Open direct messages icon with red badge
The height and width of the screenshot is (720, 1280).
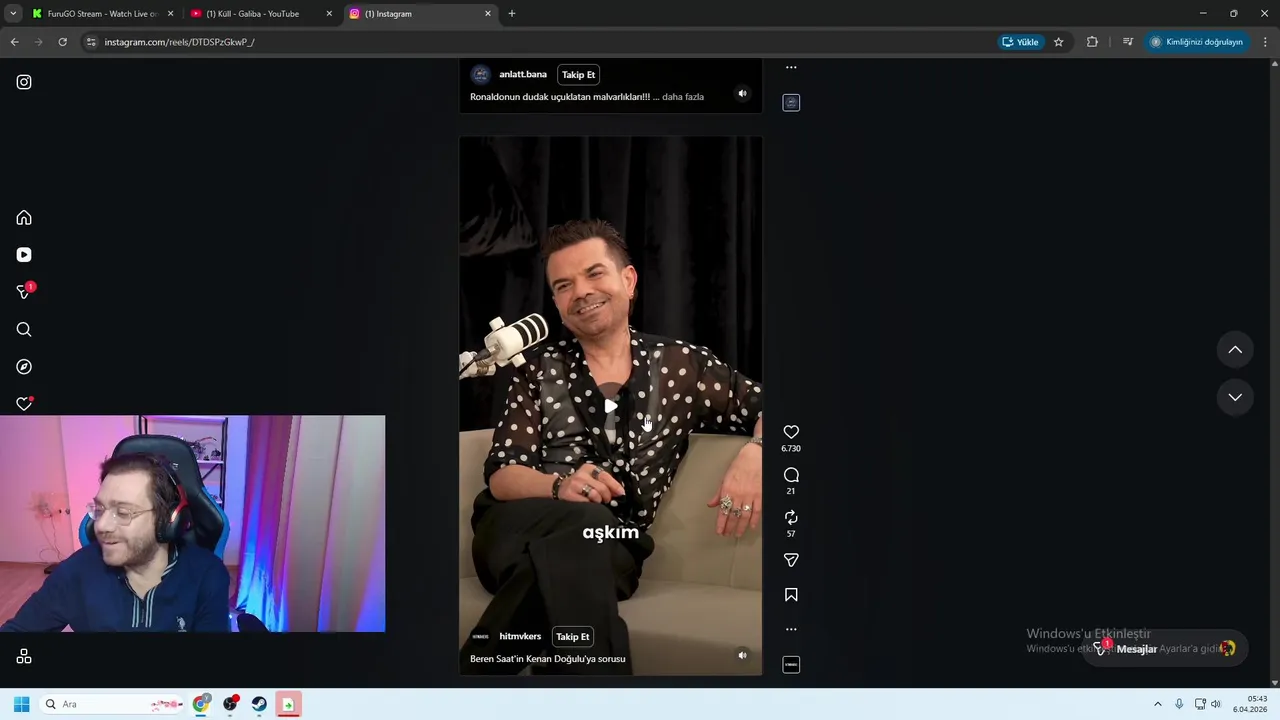(x=25, y=291)
